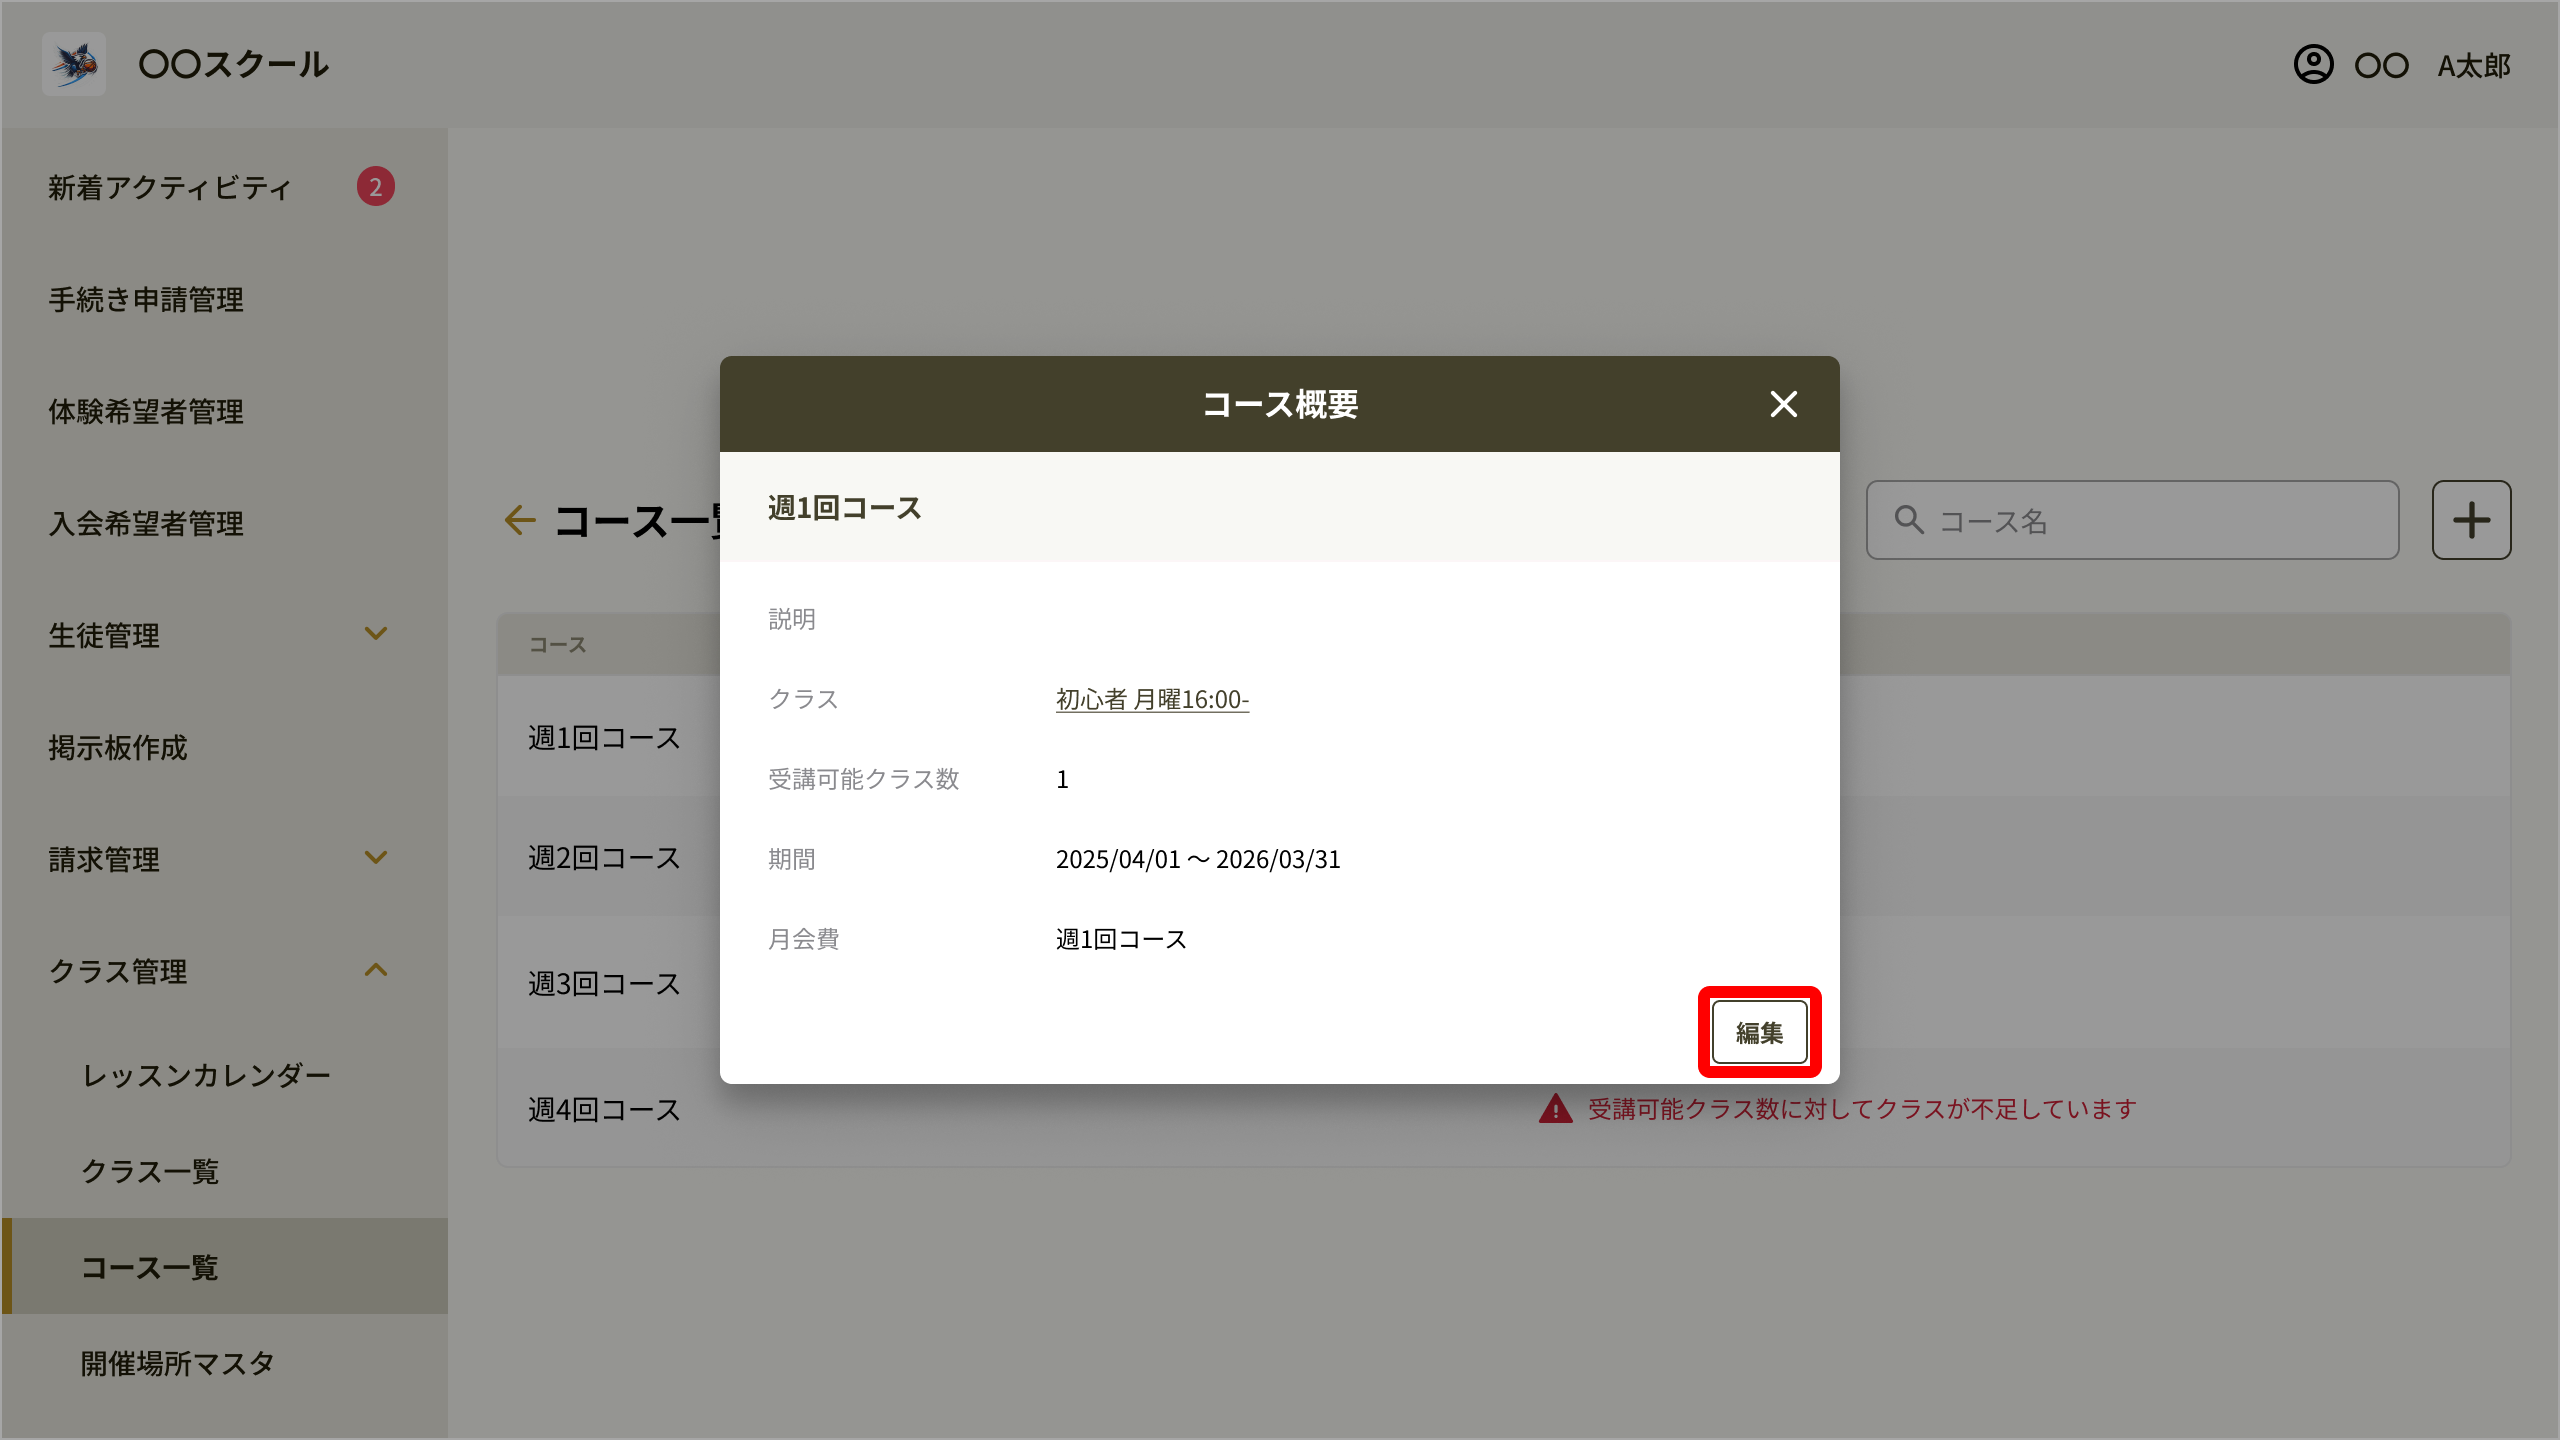The height and width of the screenshot is (1440, 2560).
Task: Click the クラス label in dialog
Action: 804,699
